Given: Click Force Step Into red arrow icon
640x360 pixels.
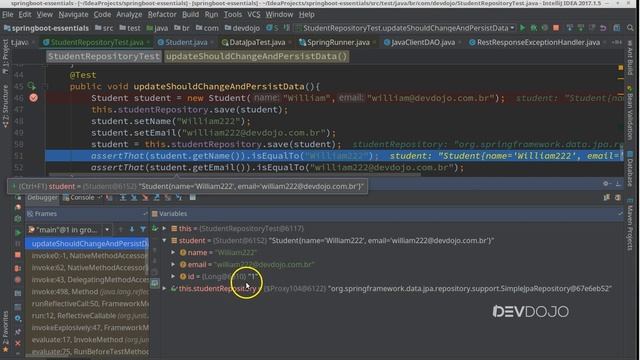Looking at the screenshot, I should [145, 198].
